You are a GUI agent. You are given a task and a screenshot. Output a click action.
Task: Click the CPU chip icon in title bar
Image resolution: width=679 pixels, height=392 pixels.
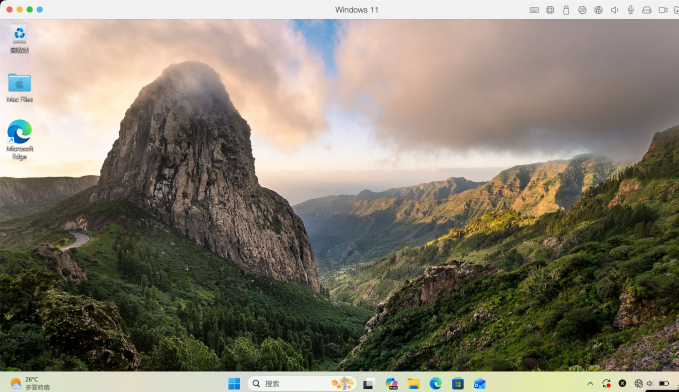coord(550,10)
